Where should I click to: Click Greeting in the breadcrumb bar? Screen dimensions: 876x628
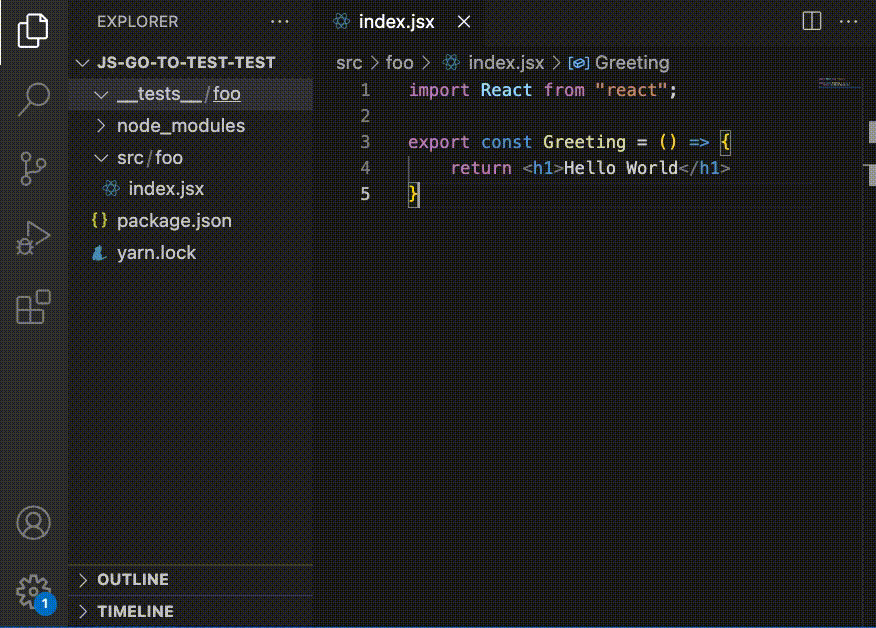pyautogui.click(x=635, y=62)
